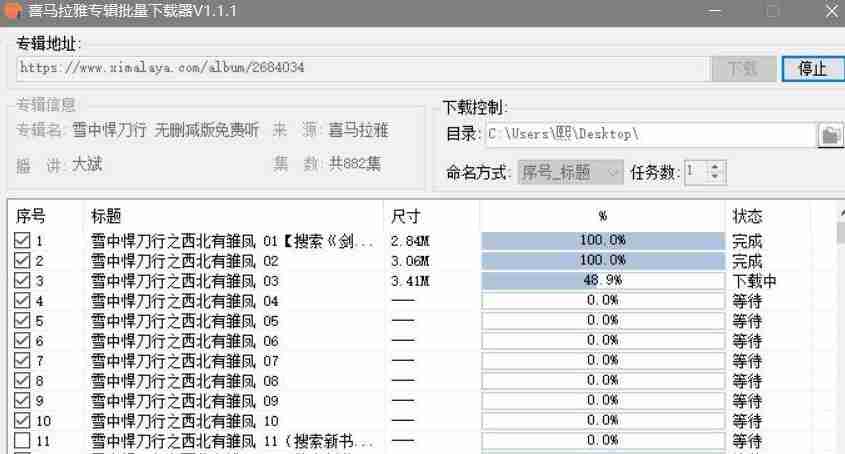The height and width of the screenshot is (454, 845).
Task: Click the 下载中 status in row 3
Action: pyautogui.click(x=754, y=281)
